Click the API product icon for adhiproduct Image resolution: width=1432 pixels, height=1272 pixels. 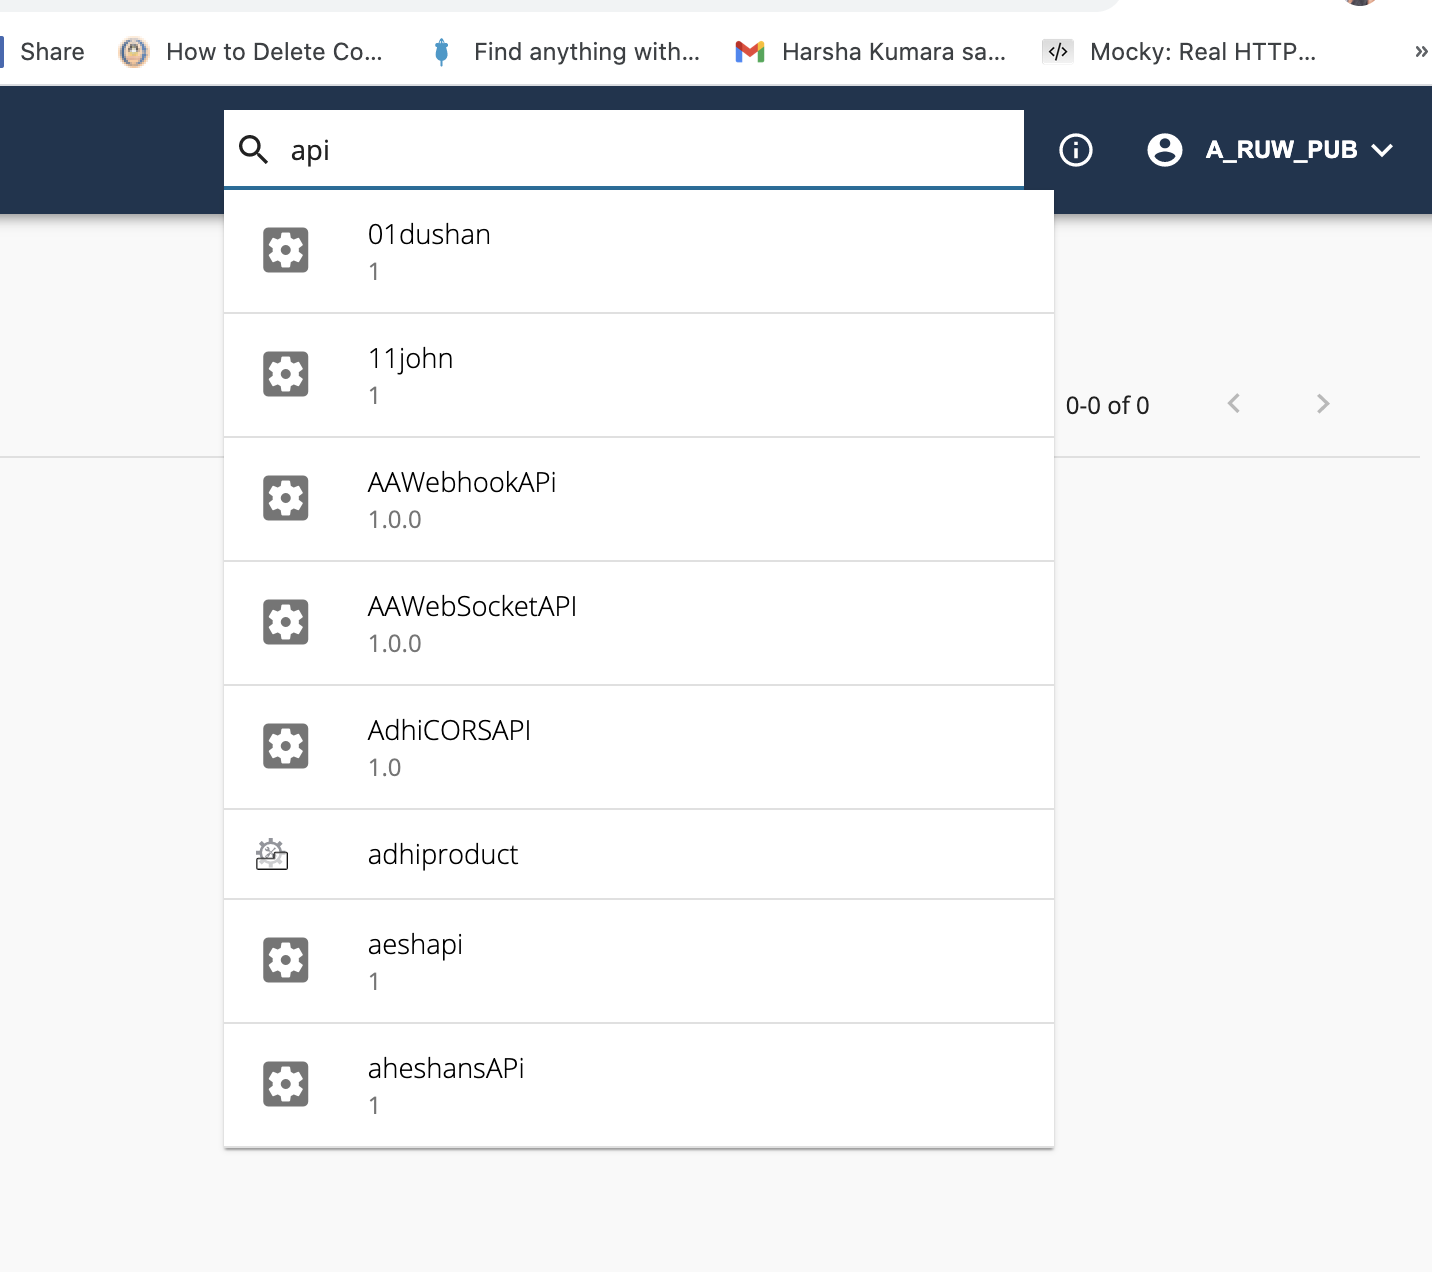tap(271, 855)
